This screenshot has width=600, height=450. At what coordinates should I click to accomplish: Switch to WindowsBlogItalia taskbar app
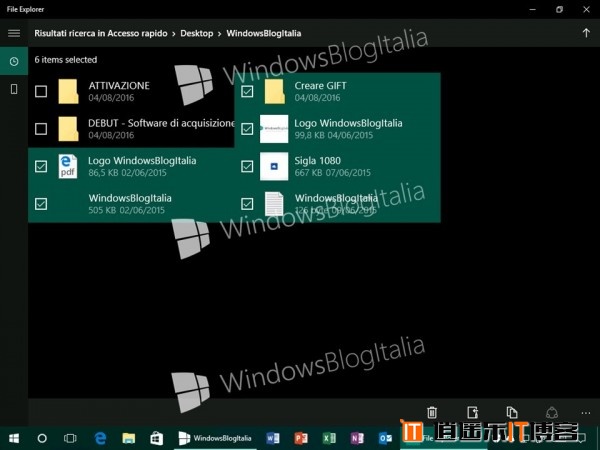click(215, 438)
